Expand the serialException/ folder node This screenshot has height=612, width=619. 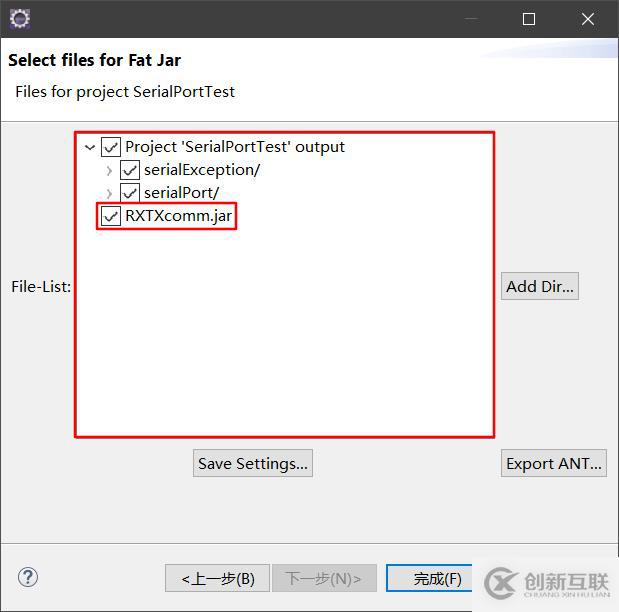click(109, 170)
